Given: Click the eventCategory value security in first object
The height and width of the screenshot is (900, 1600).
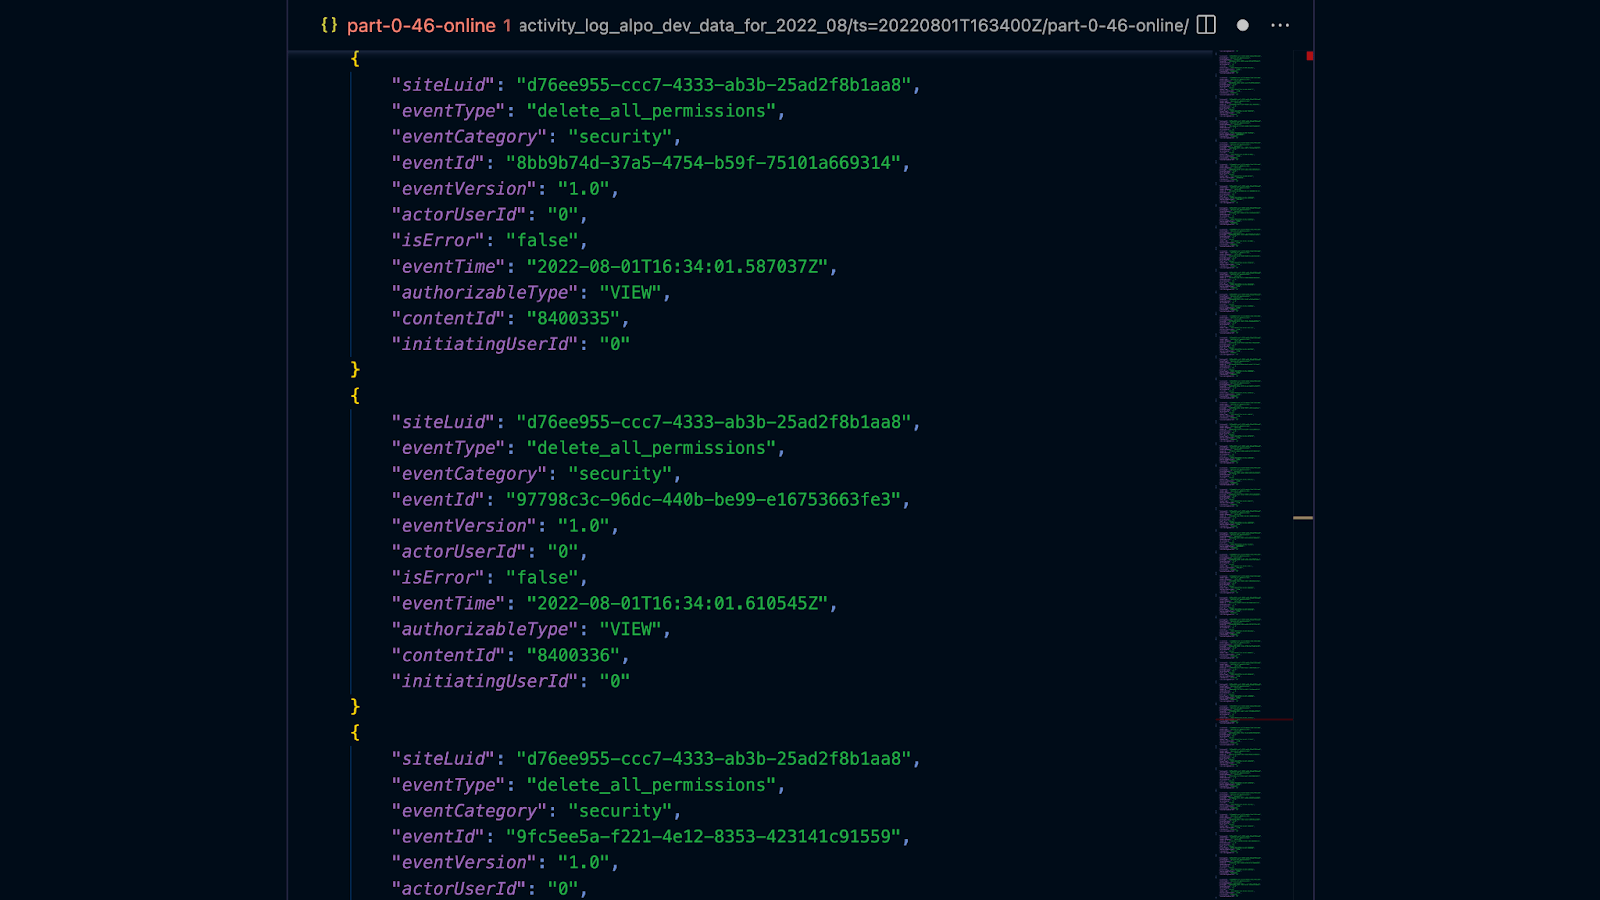Looking at the screenshot, I should coord(620,137).
